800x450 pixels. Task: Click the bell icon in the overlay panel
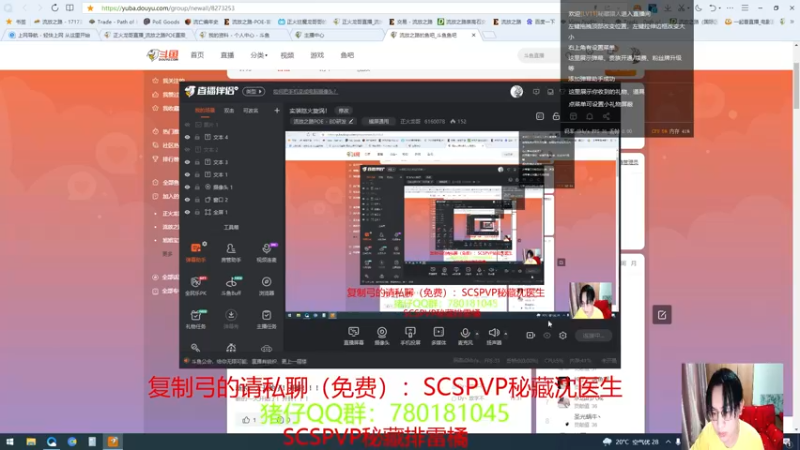pyautogui.click(x=589, y=117)
